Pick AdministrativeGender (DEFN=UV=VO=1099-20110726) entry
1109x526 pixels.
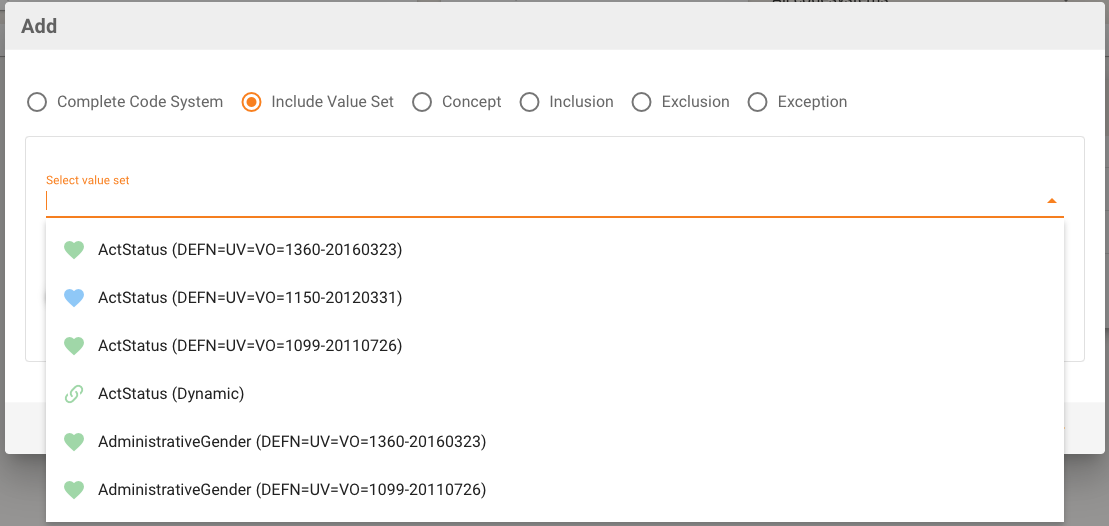(292, 490)
